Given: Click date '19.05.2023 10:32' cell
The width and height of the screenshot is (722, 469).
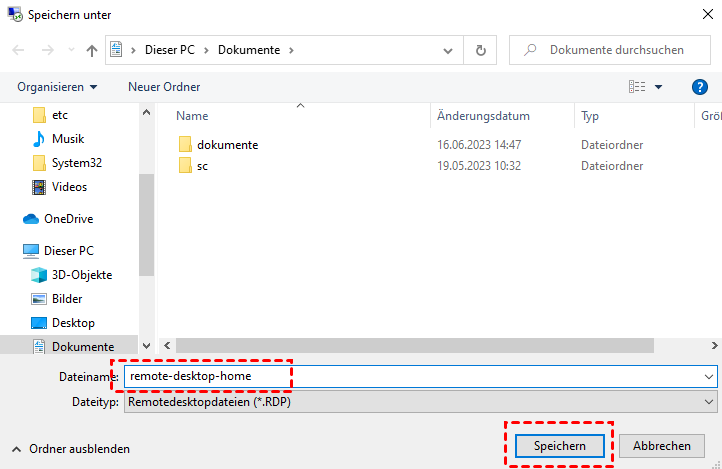Looking at the screenshot, I should tap(479, 166).
